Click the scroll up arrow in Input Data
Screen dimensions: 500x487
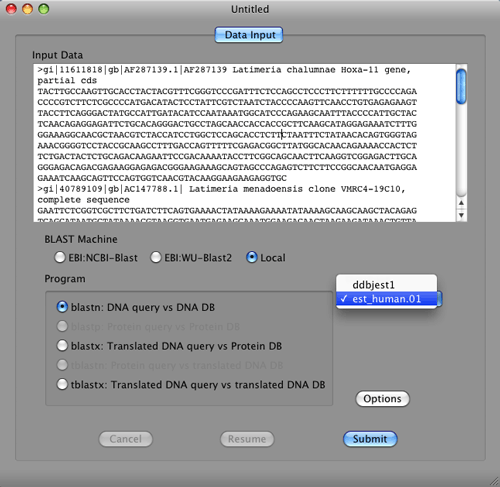point(461,203)
